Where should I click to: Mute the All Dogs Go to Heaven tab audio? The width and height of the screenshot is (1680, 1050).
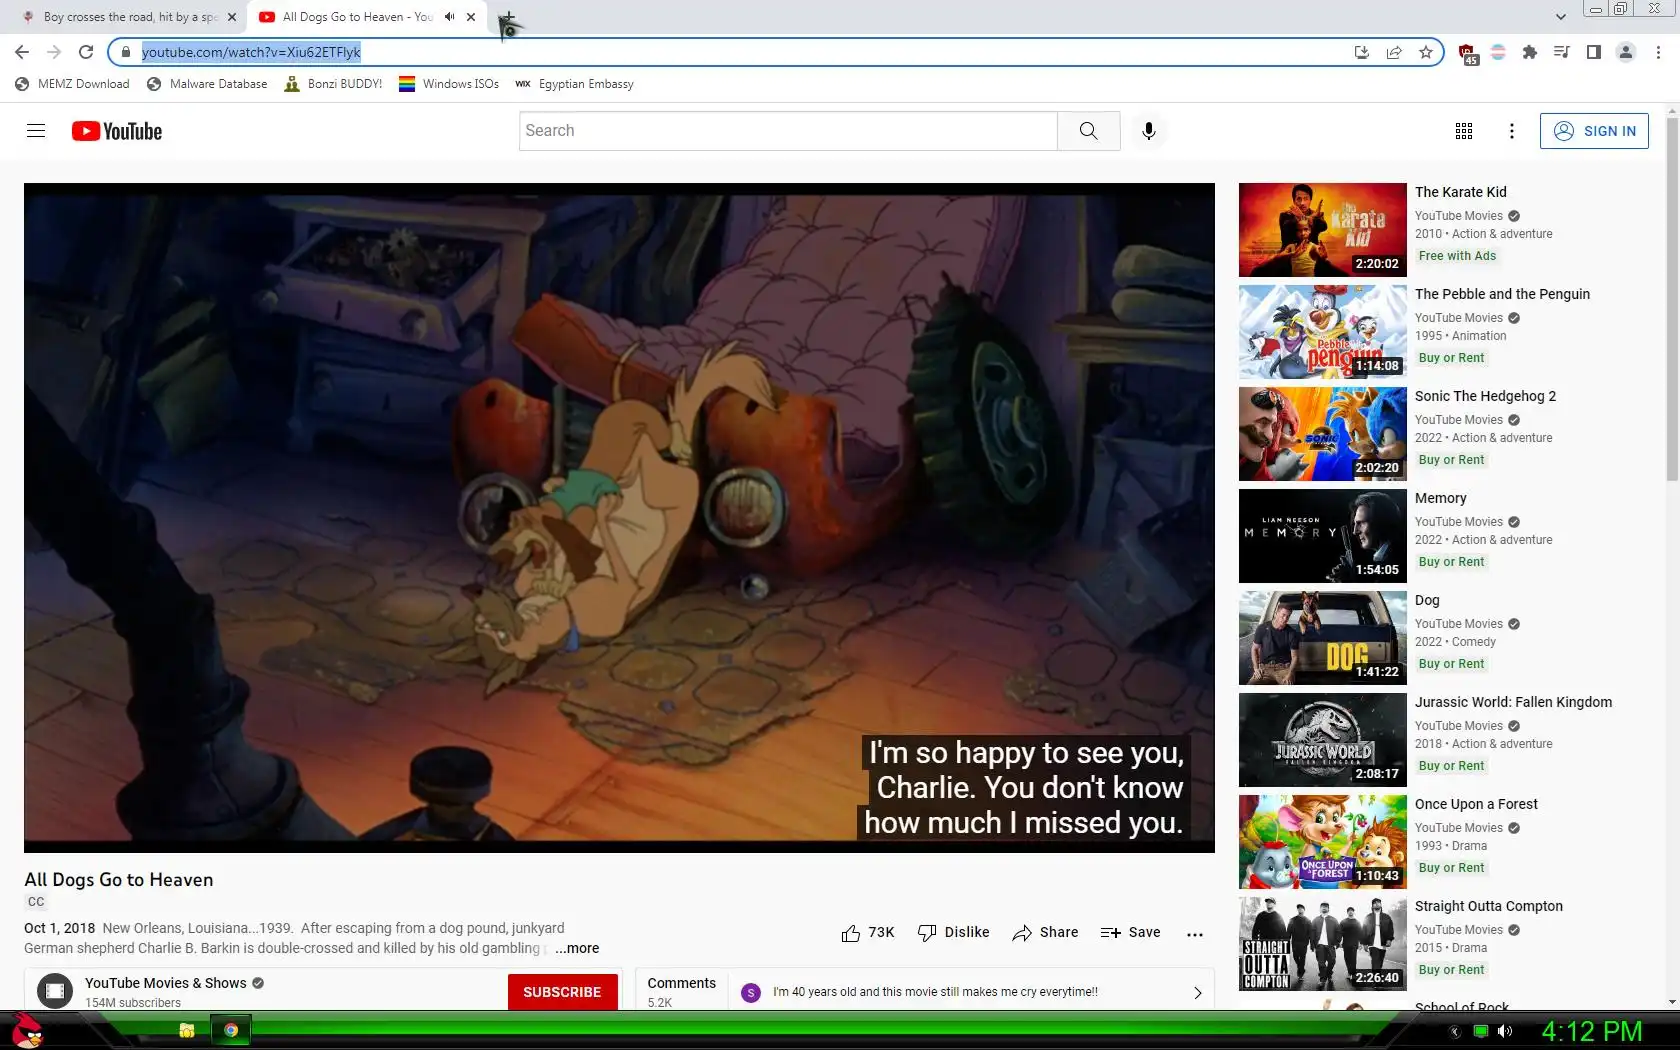pos(450,17)
